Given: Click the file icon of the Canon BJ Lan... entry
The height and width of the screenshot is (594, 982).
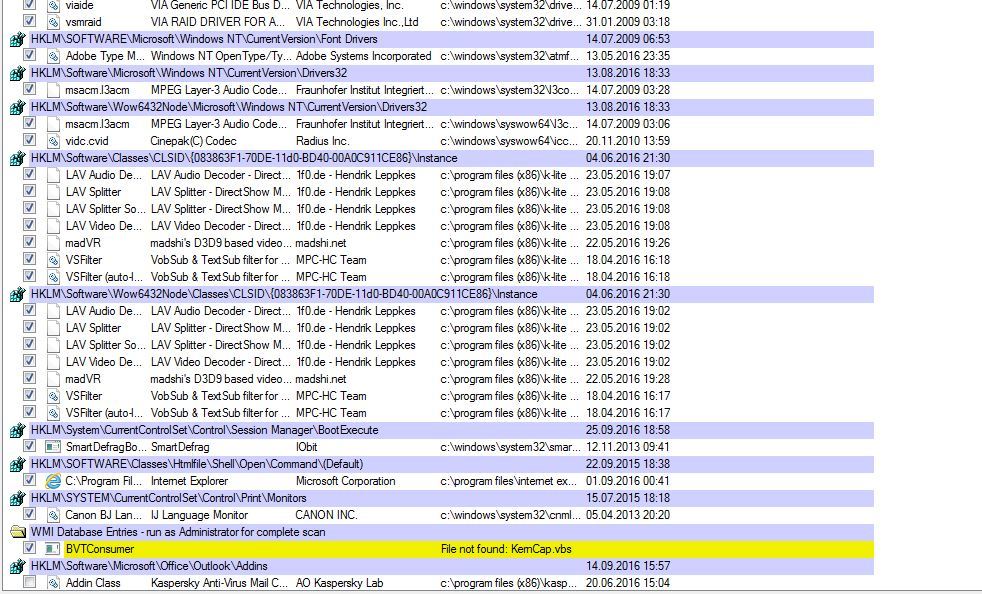Looking at the screenshot, I should click(x=53, y=515).
